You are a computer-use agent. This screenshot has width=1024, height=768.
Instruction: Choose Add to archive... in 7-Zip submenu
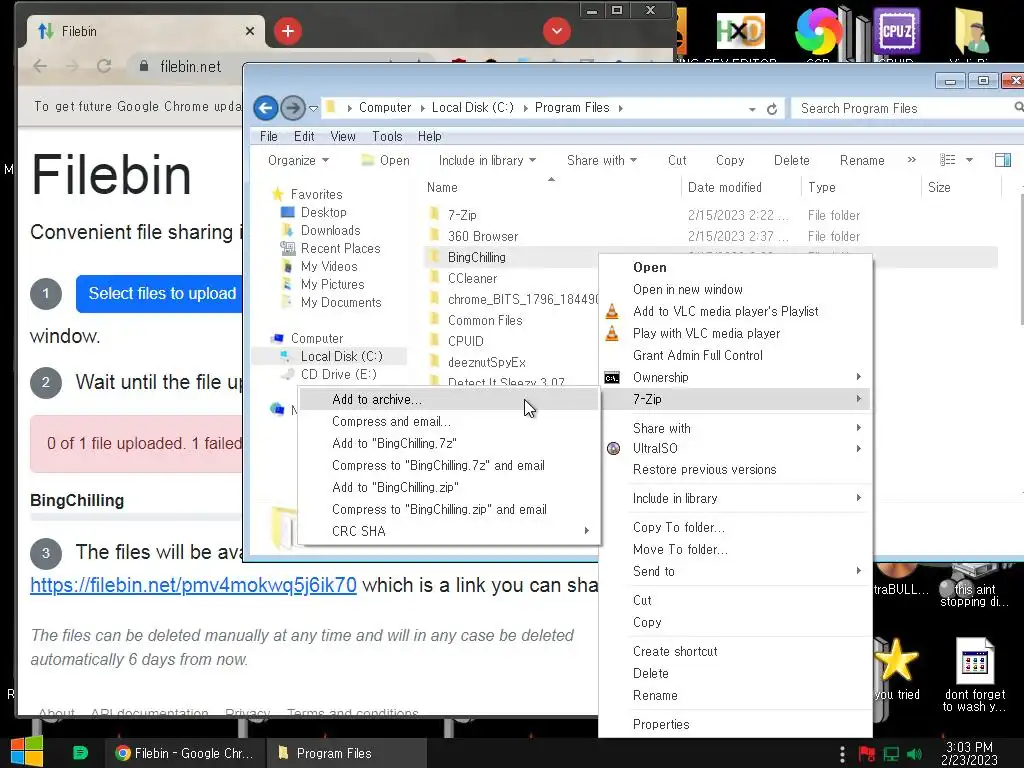click(449, 399)
